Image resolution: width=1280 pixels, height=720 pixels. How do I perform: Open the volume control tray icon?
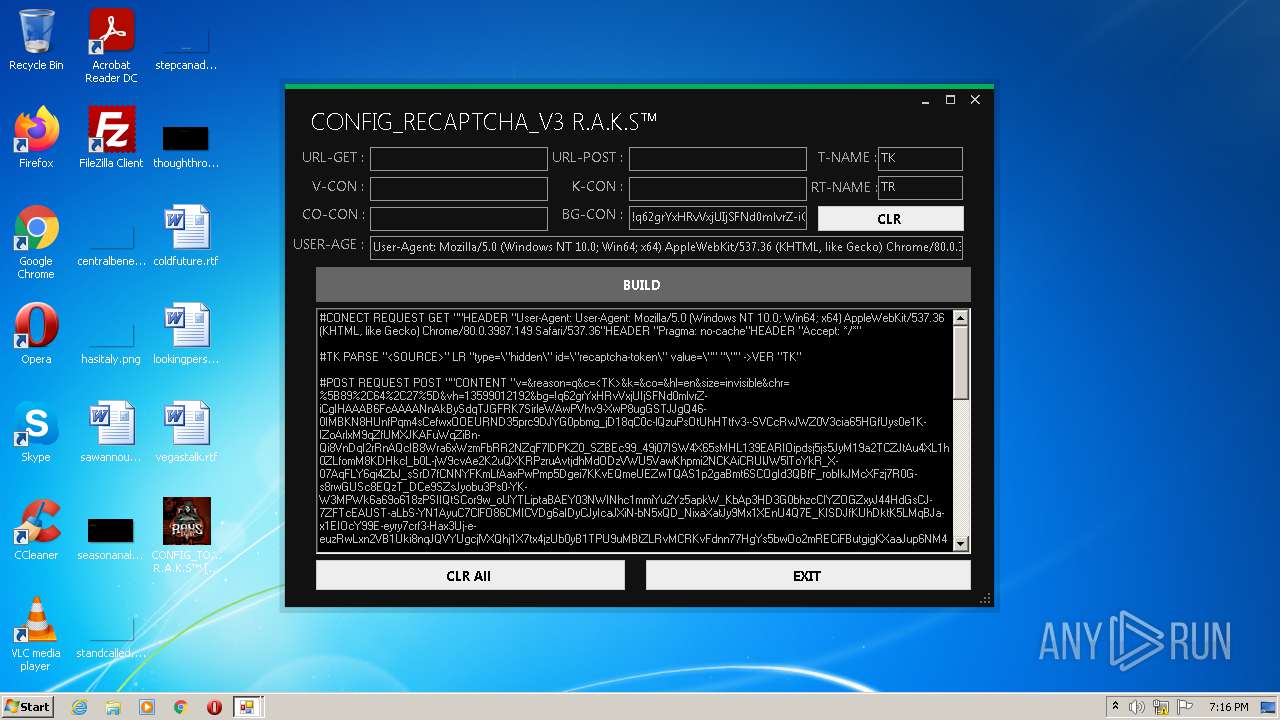click(x=1137, y=707)
